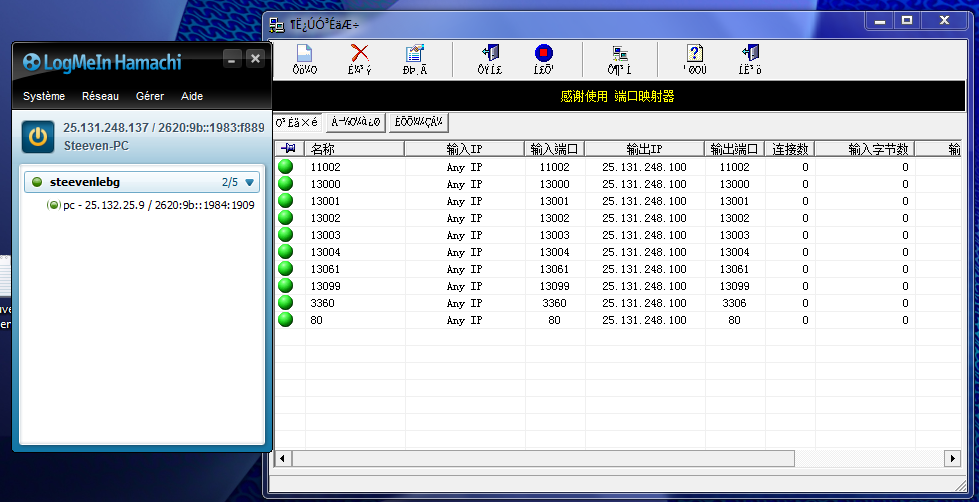
Task: Click the 2/5 member count in Hamachi
Action: point(230,182)
